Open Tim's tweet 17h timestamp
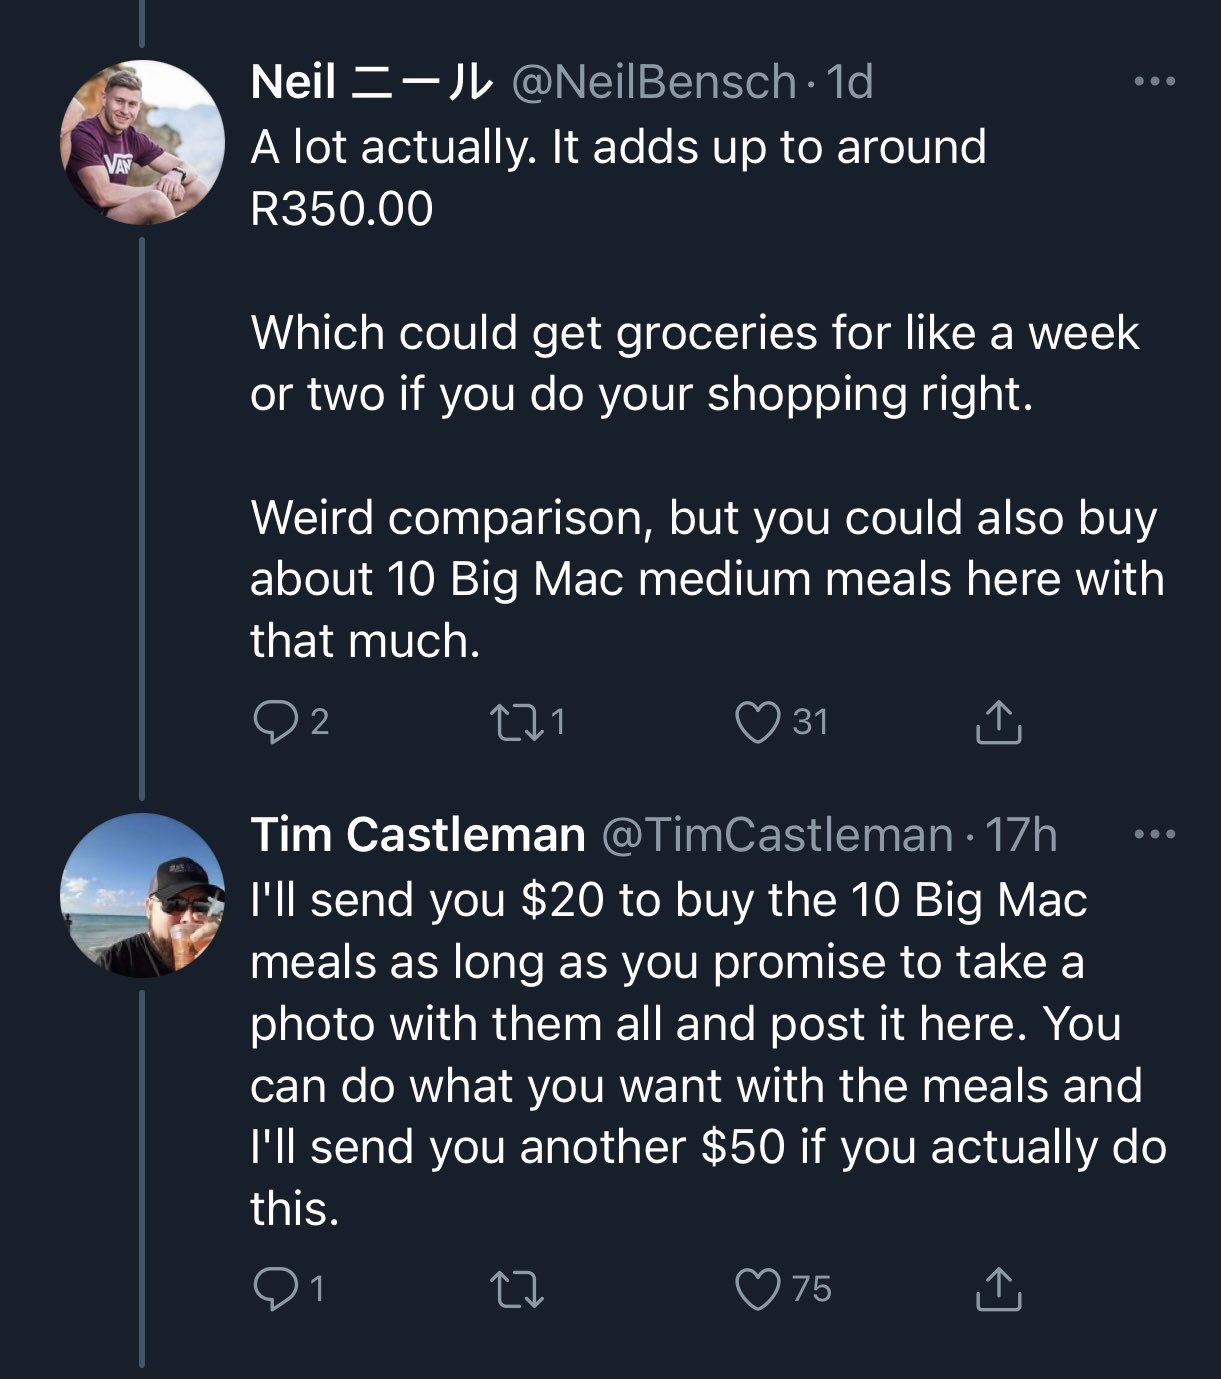The width and height of the screenshot is (1221, 1379). coord(1021,835)
